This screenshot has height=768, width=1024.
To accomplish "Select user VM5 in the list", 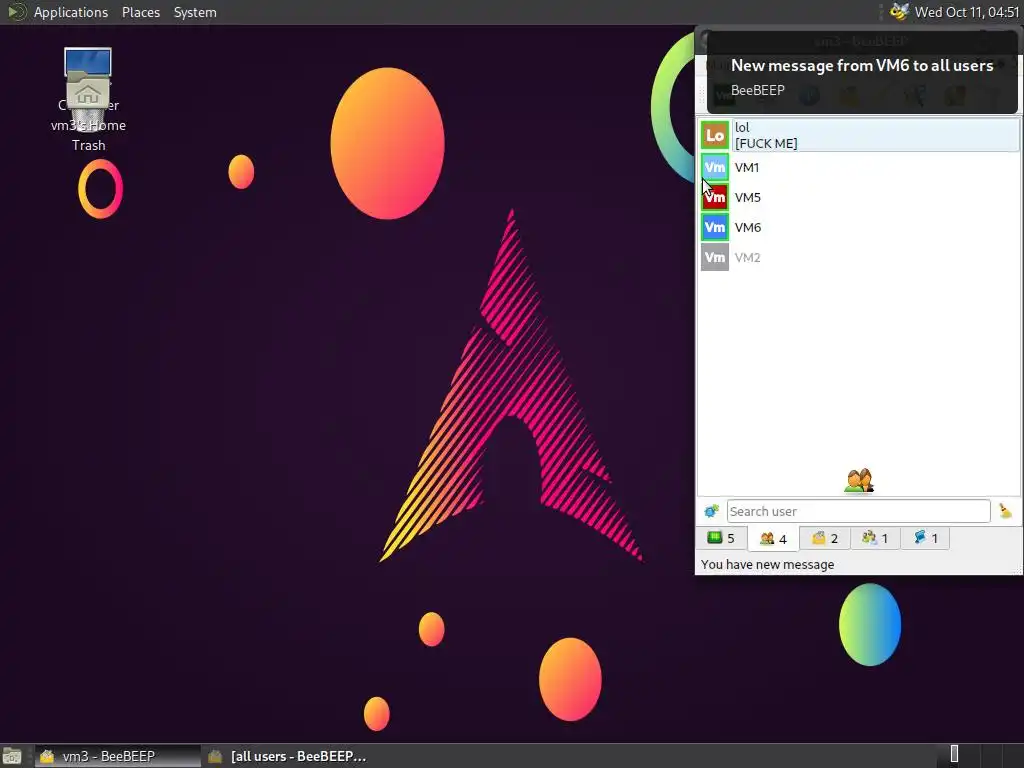I will 859,197.
